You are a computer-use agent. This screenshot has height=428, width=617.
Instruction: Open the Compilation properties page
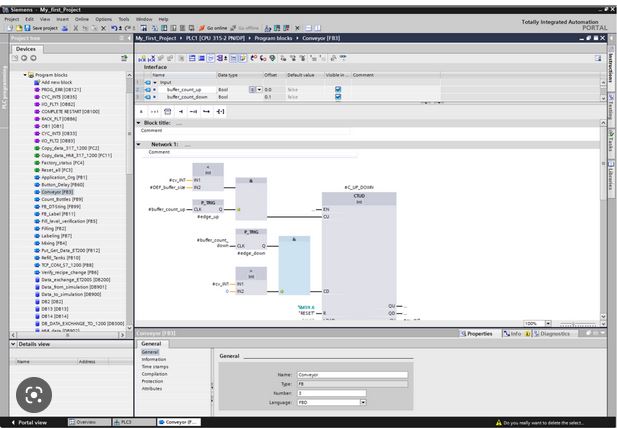154,374
